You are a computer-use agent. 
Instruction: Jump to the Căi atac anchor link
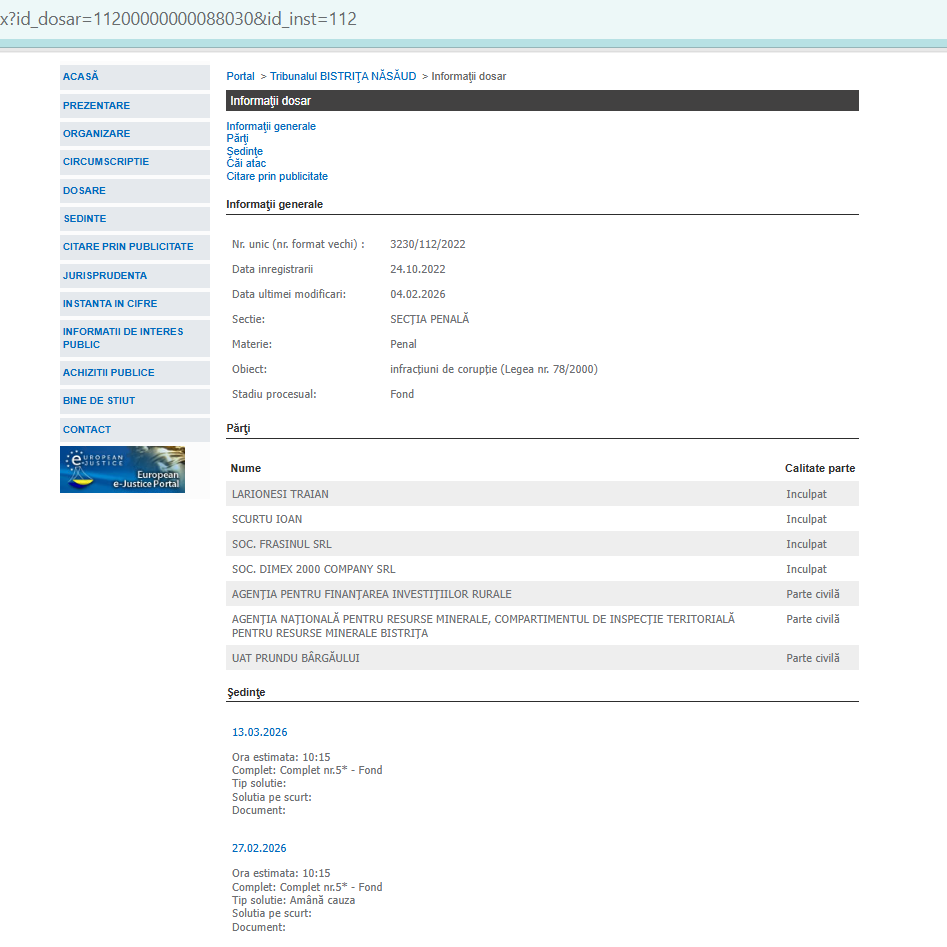tap(246, 163)
